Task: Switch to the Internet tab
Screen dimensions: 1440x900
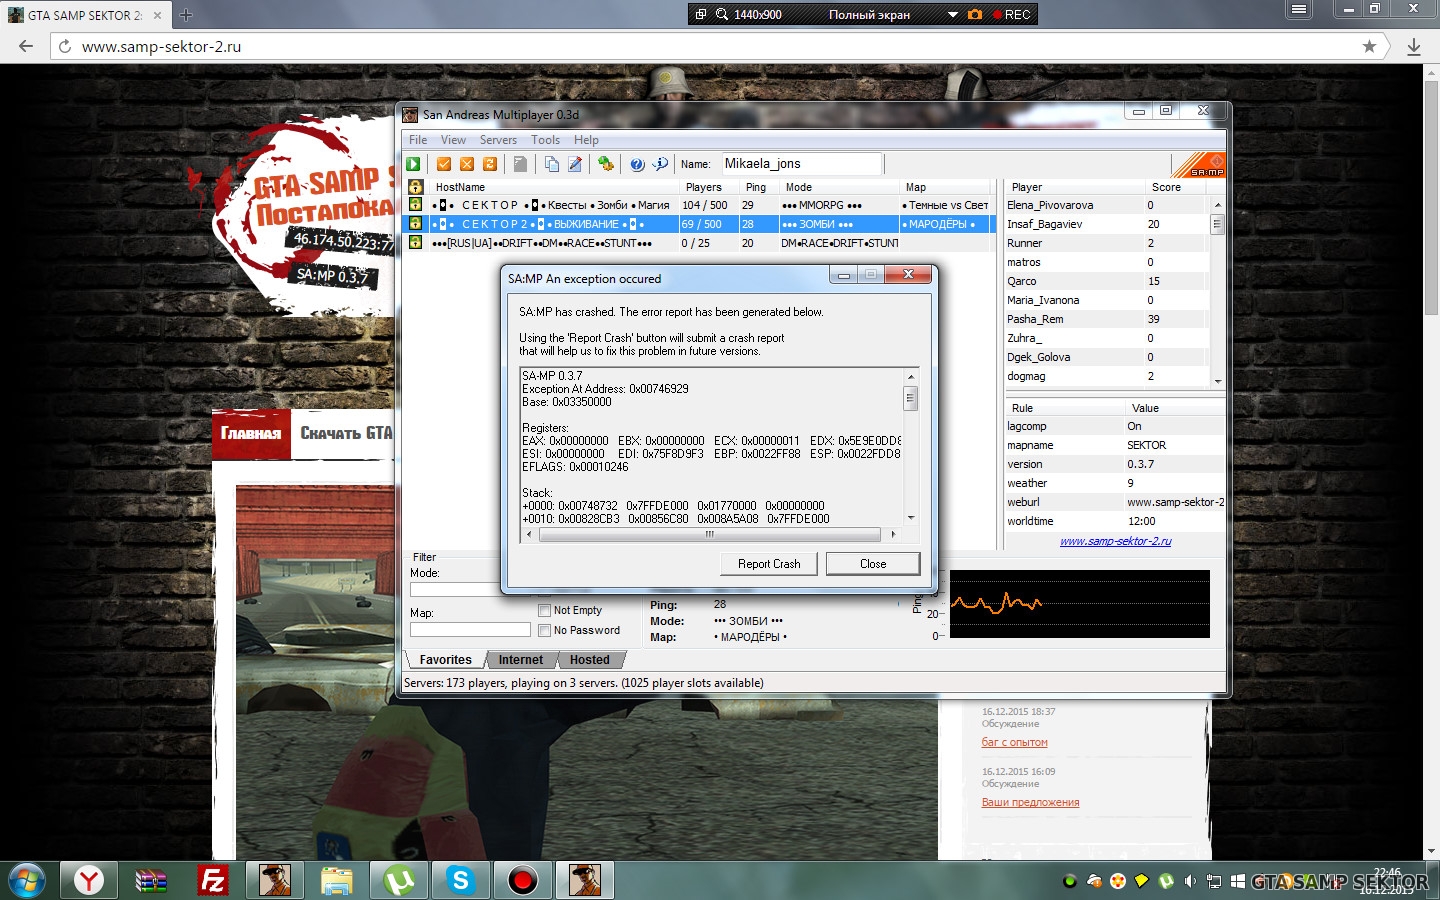Action: click(x=521, y=660)
